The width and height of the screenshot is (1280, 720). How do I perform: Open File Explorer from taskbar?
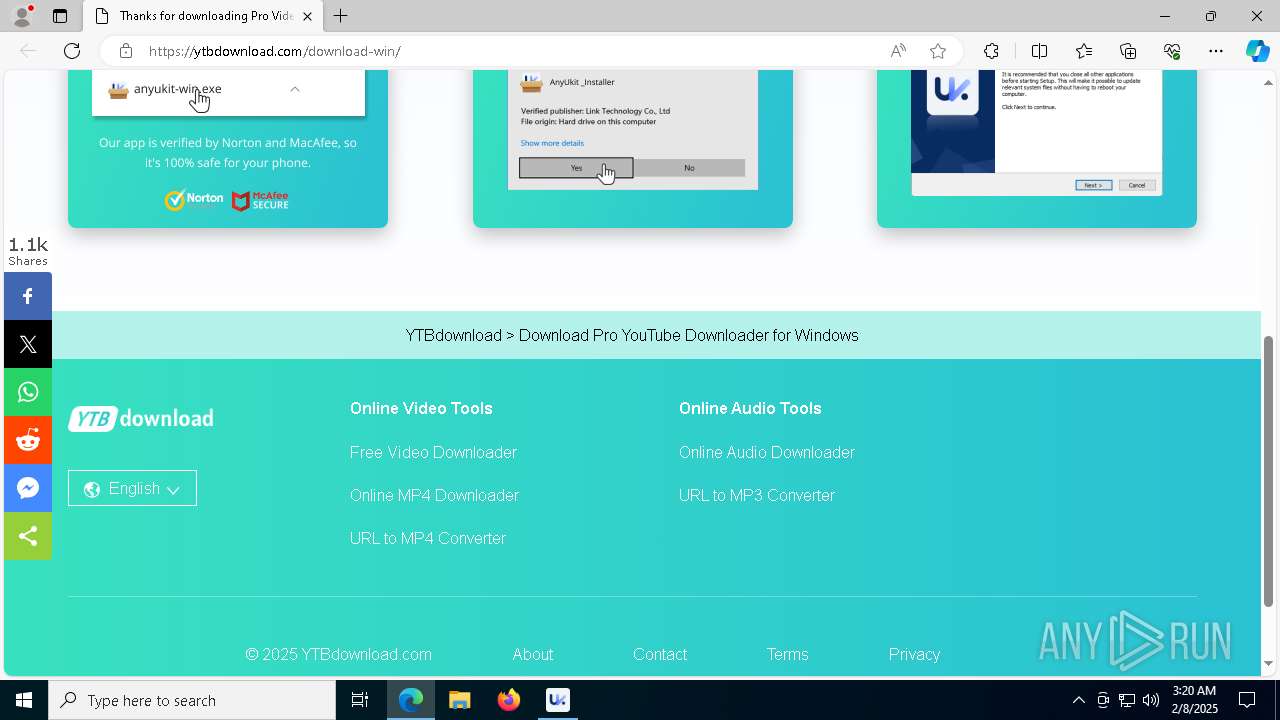(459, 700)
